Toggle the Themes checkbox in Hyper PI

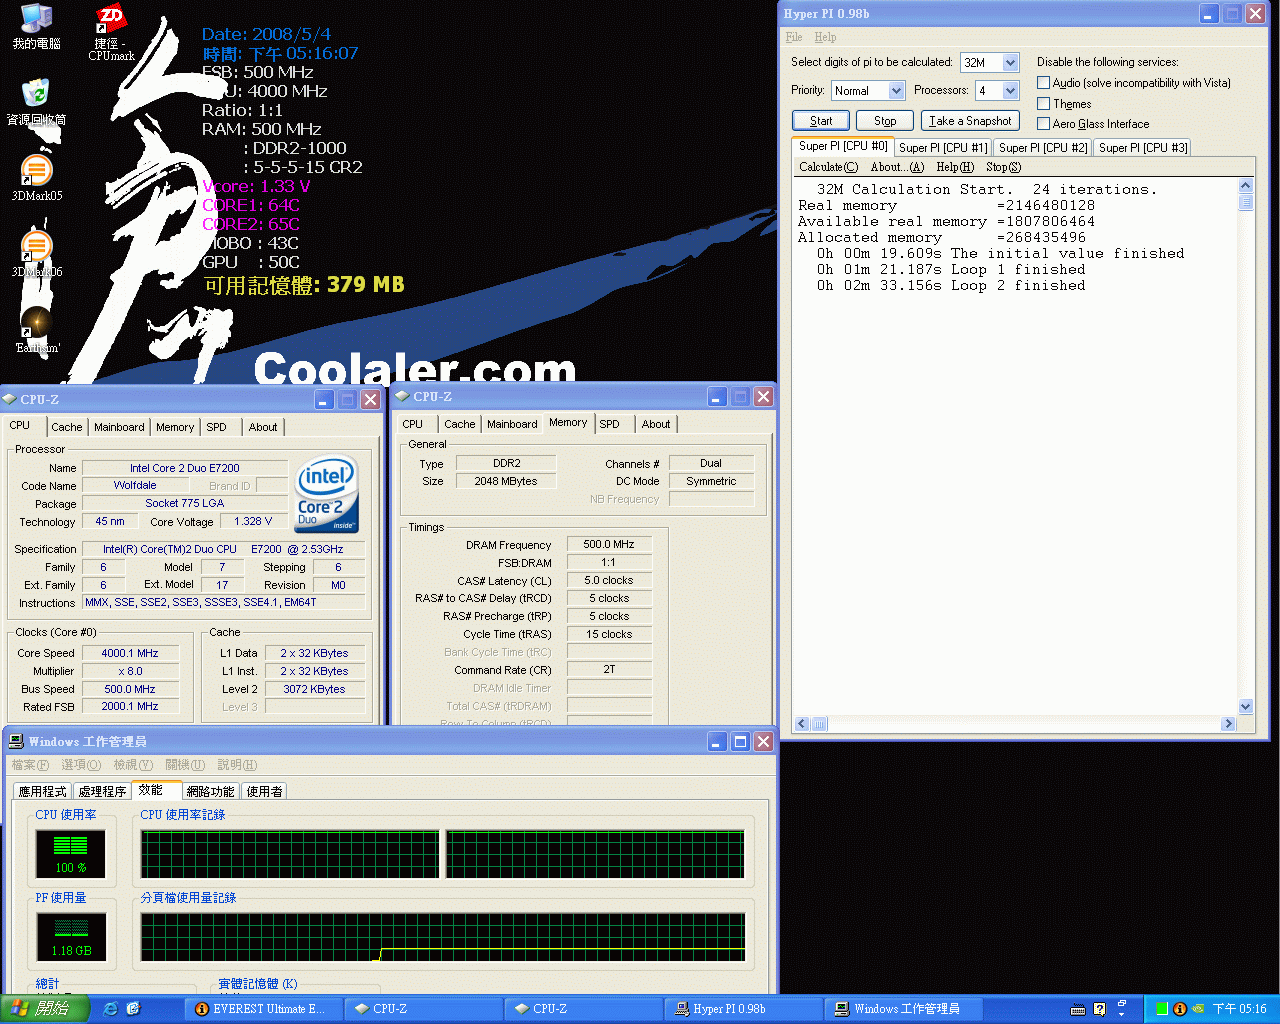tap(1043, 104)
